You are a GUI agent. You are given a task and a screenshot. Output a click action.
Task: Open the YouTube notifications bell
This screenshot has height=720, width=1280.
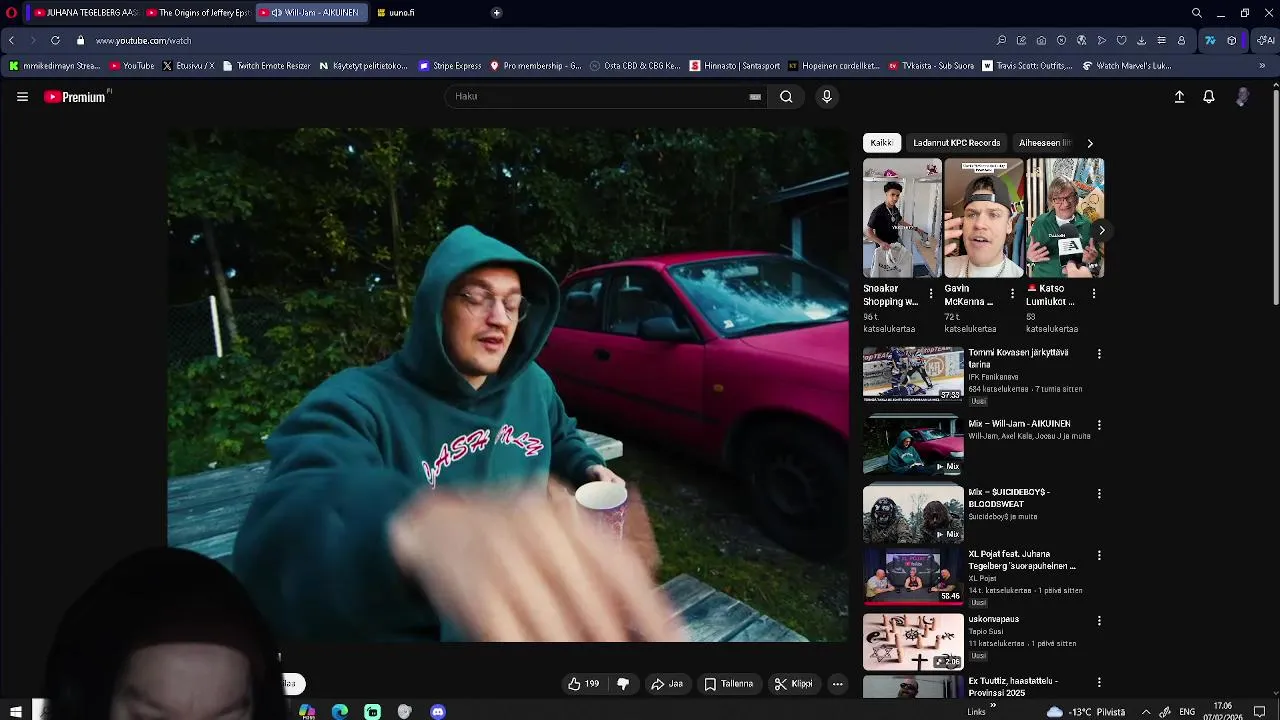(1209, 97)
